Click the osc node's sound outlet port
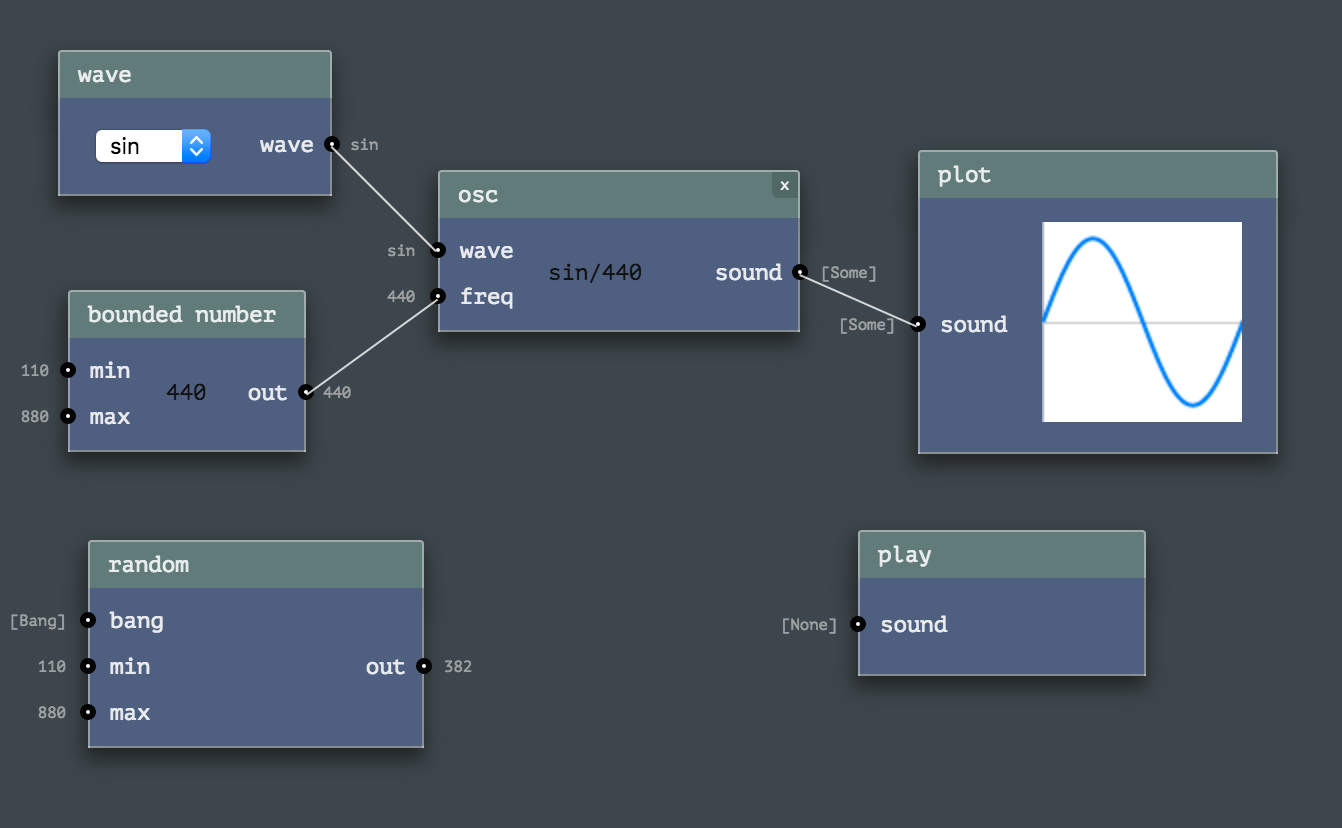This screenshot has height=828, width=1342. (799, 271)
